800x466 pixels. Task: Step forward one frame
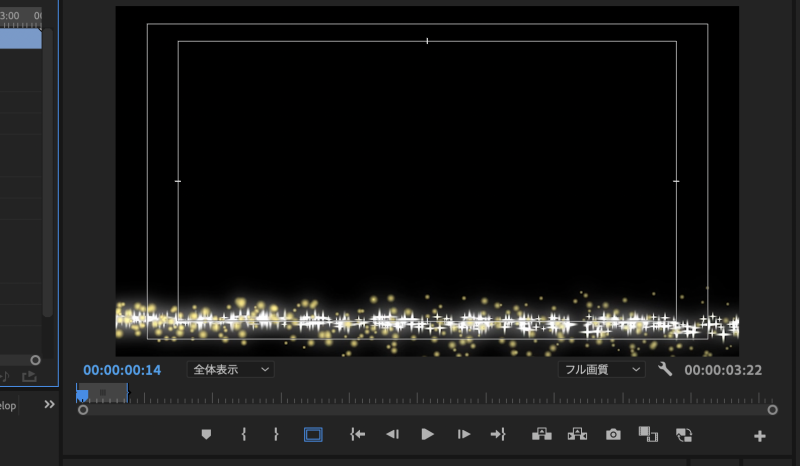(x=463, y=435)
